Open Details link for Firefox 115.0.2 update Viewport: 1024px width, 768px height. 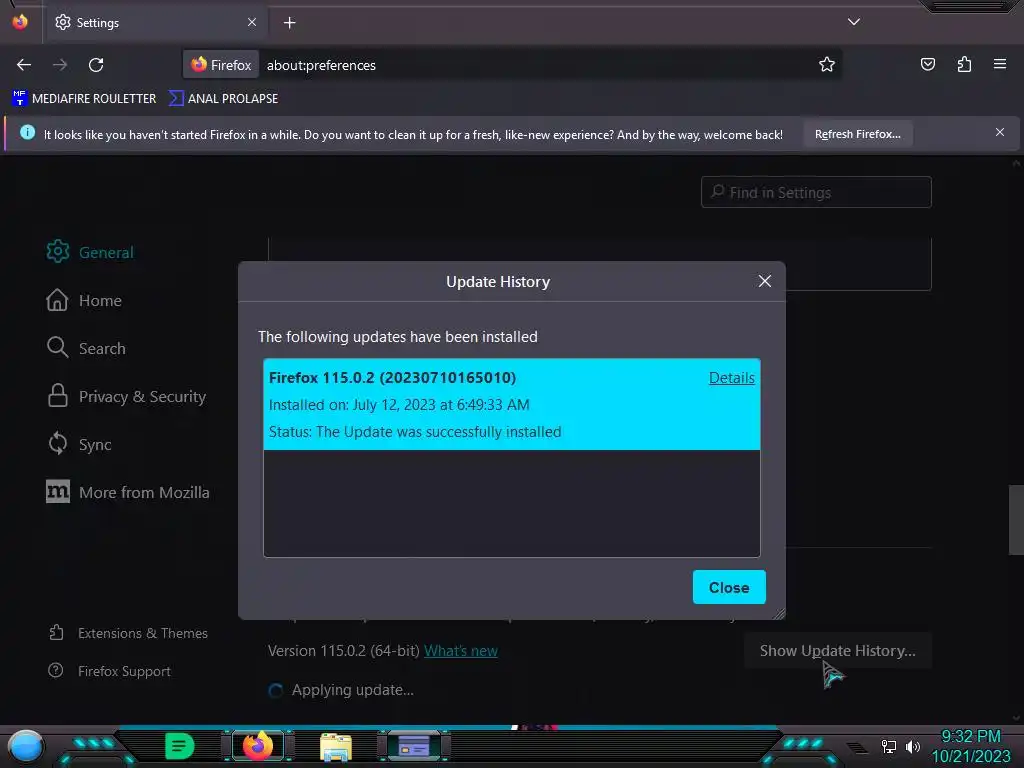[731, 377]
